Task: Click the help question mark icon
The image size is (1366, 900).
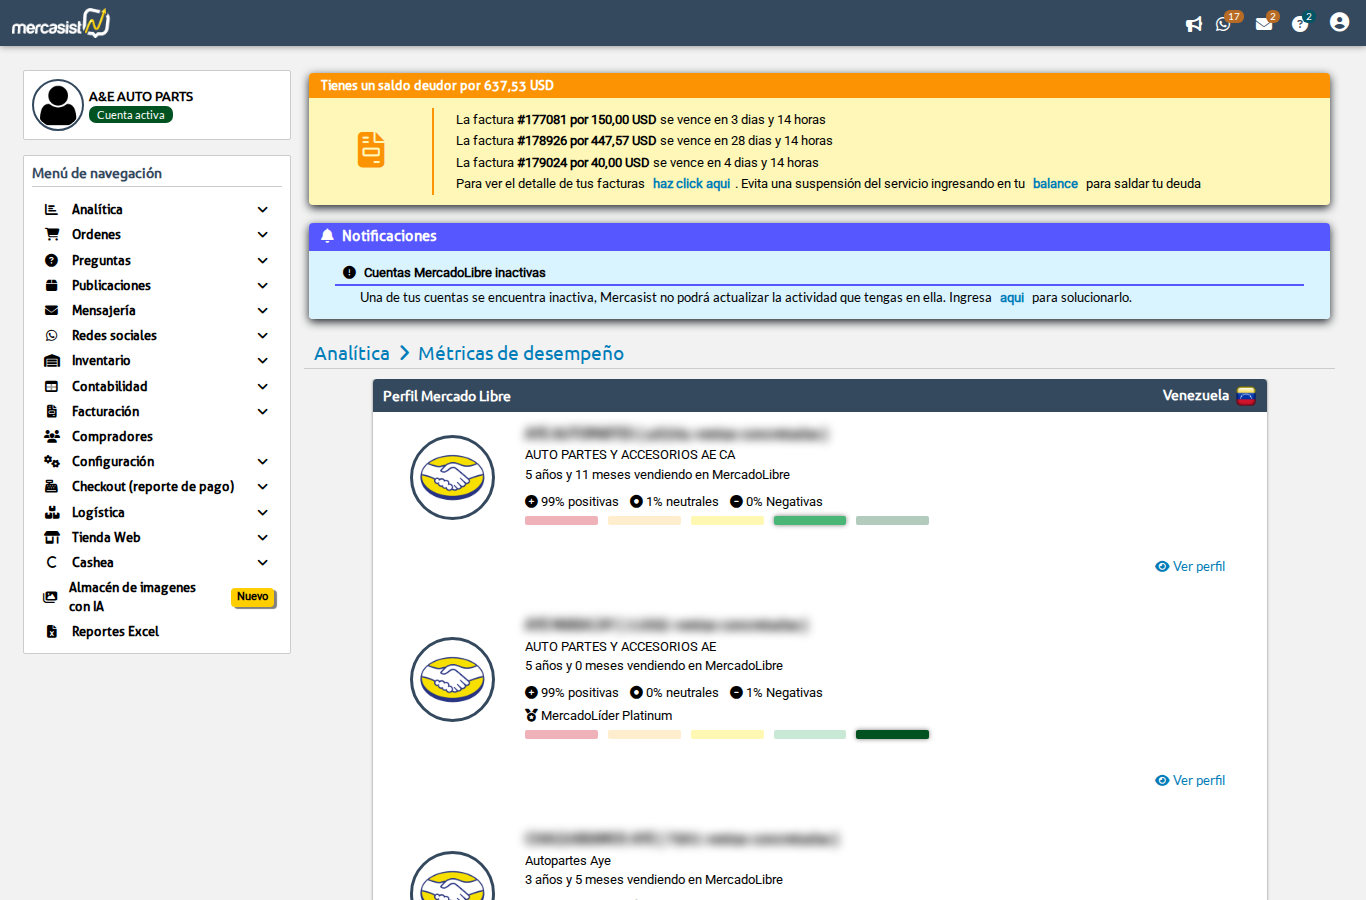Action: tap(1300, 24)
